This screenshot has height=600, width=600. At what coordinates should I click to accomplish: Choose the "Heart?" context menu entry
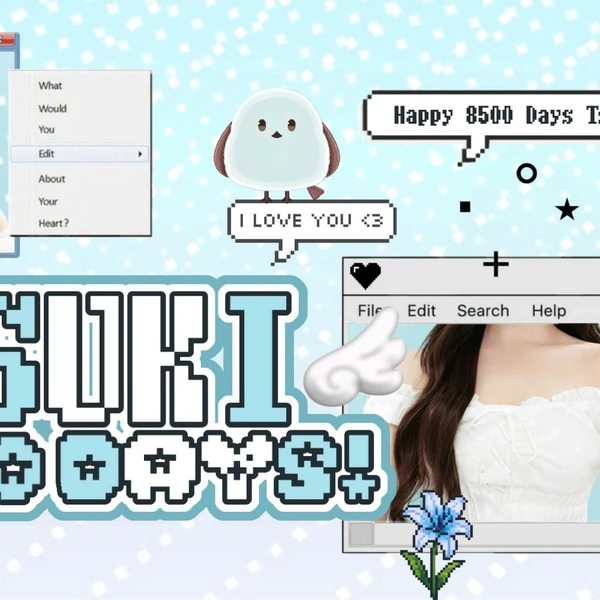54,223
